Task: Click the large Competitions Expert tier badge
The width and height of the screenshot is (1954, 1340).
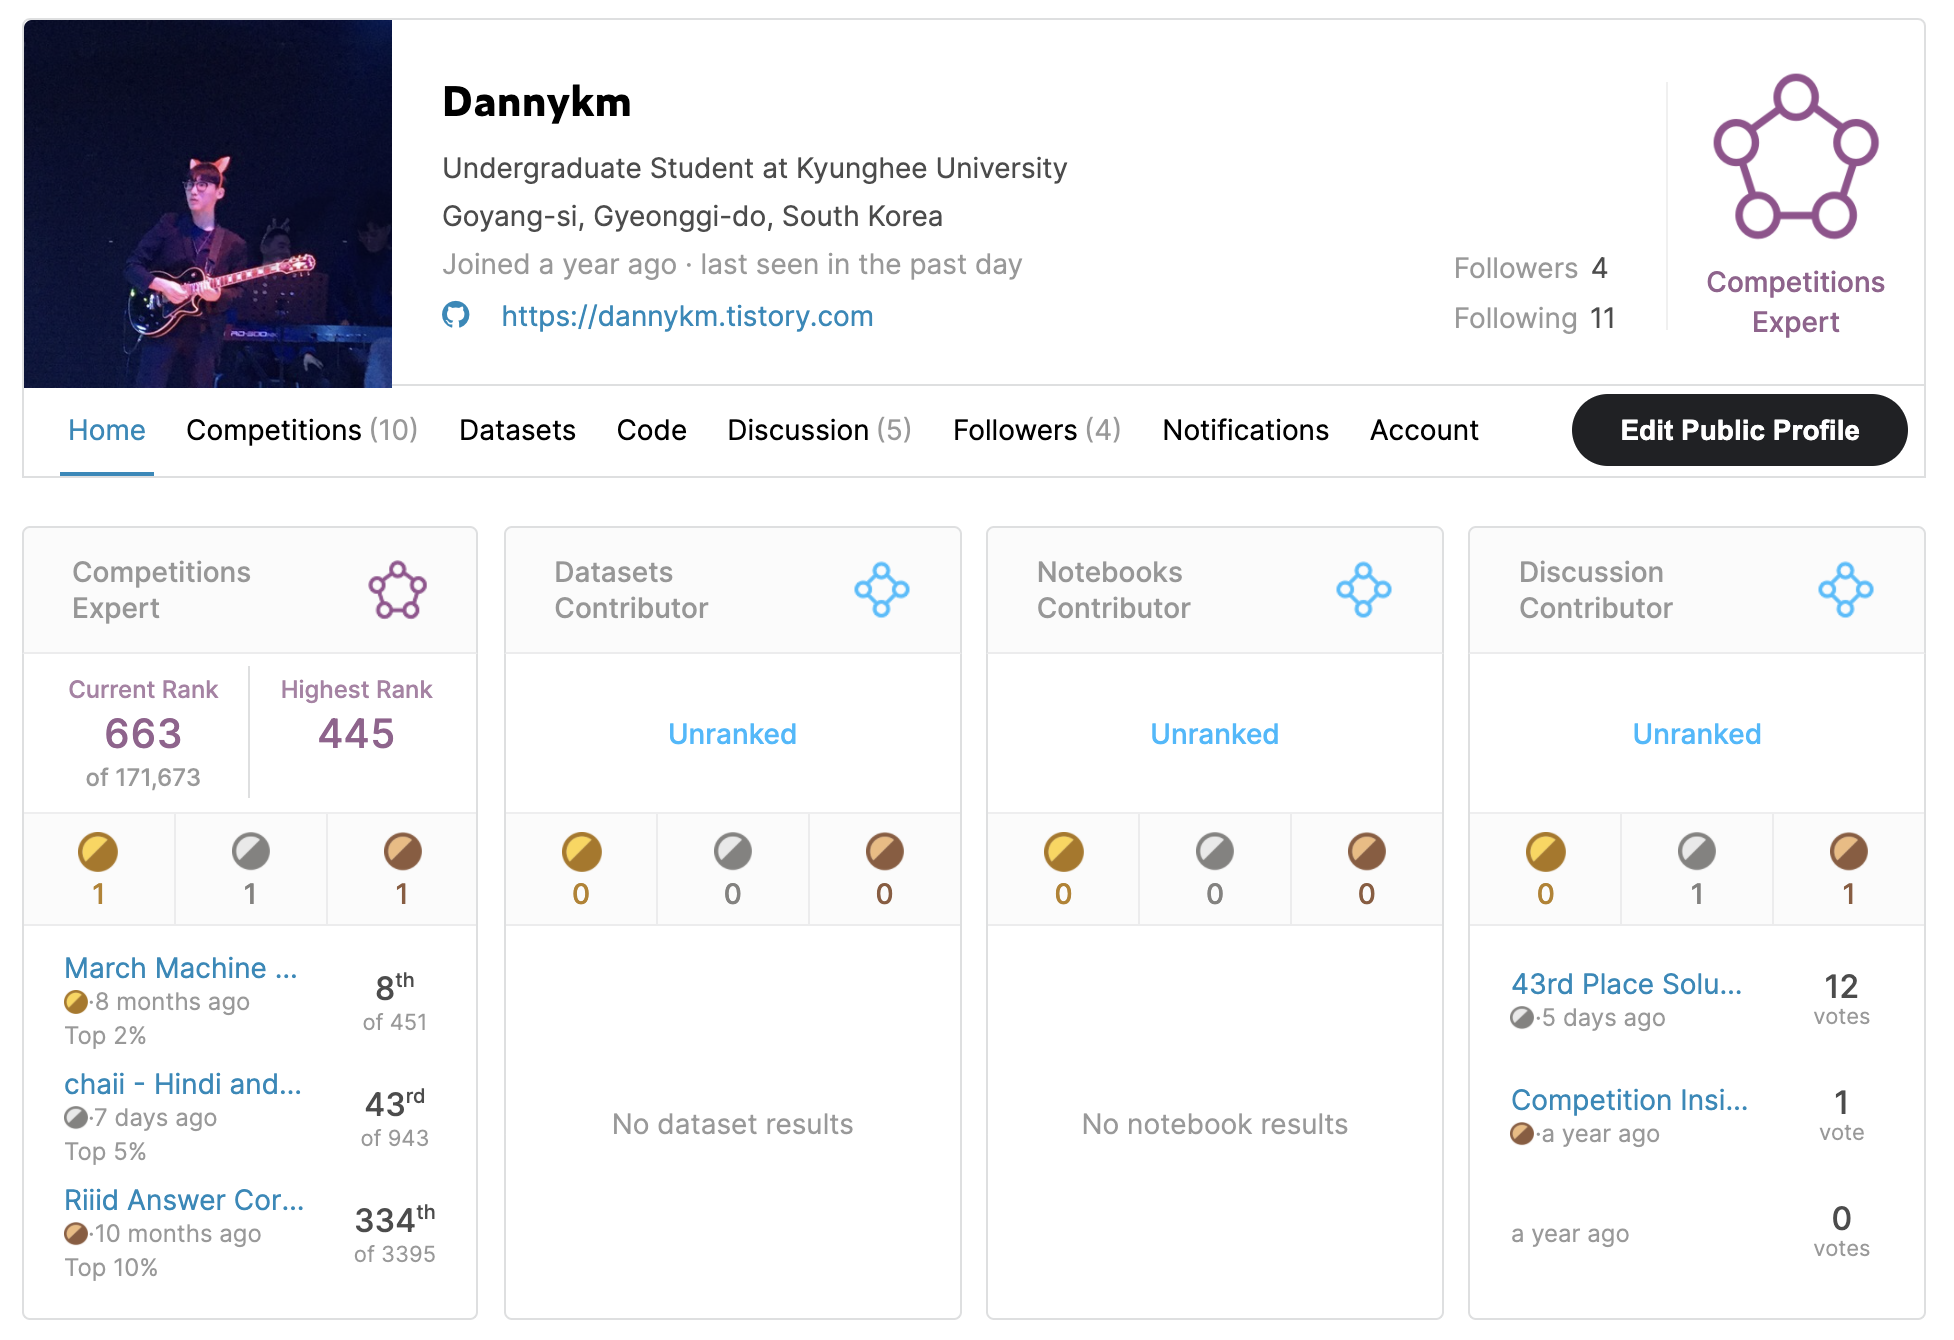Action: click(1795, 157)
